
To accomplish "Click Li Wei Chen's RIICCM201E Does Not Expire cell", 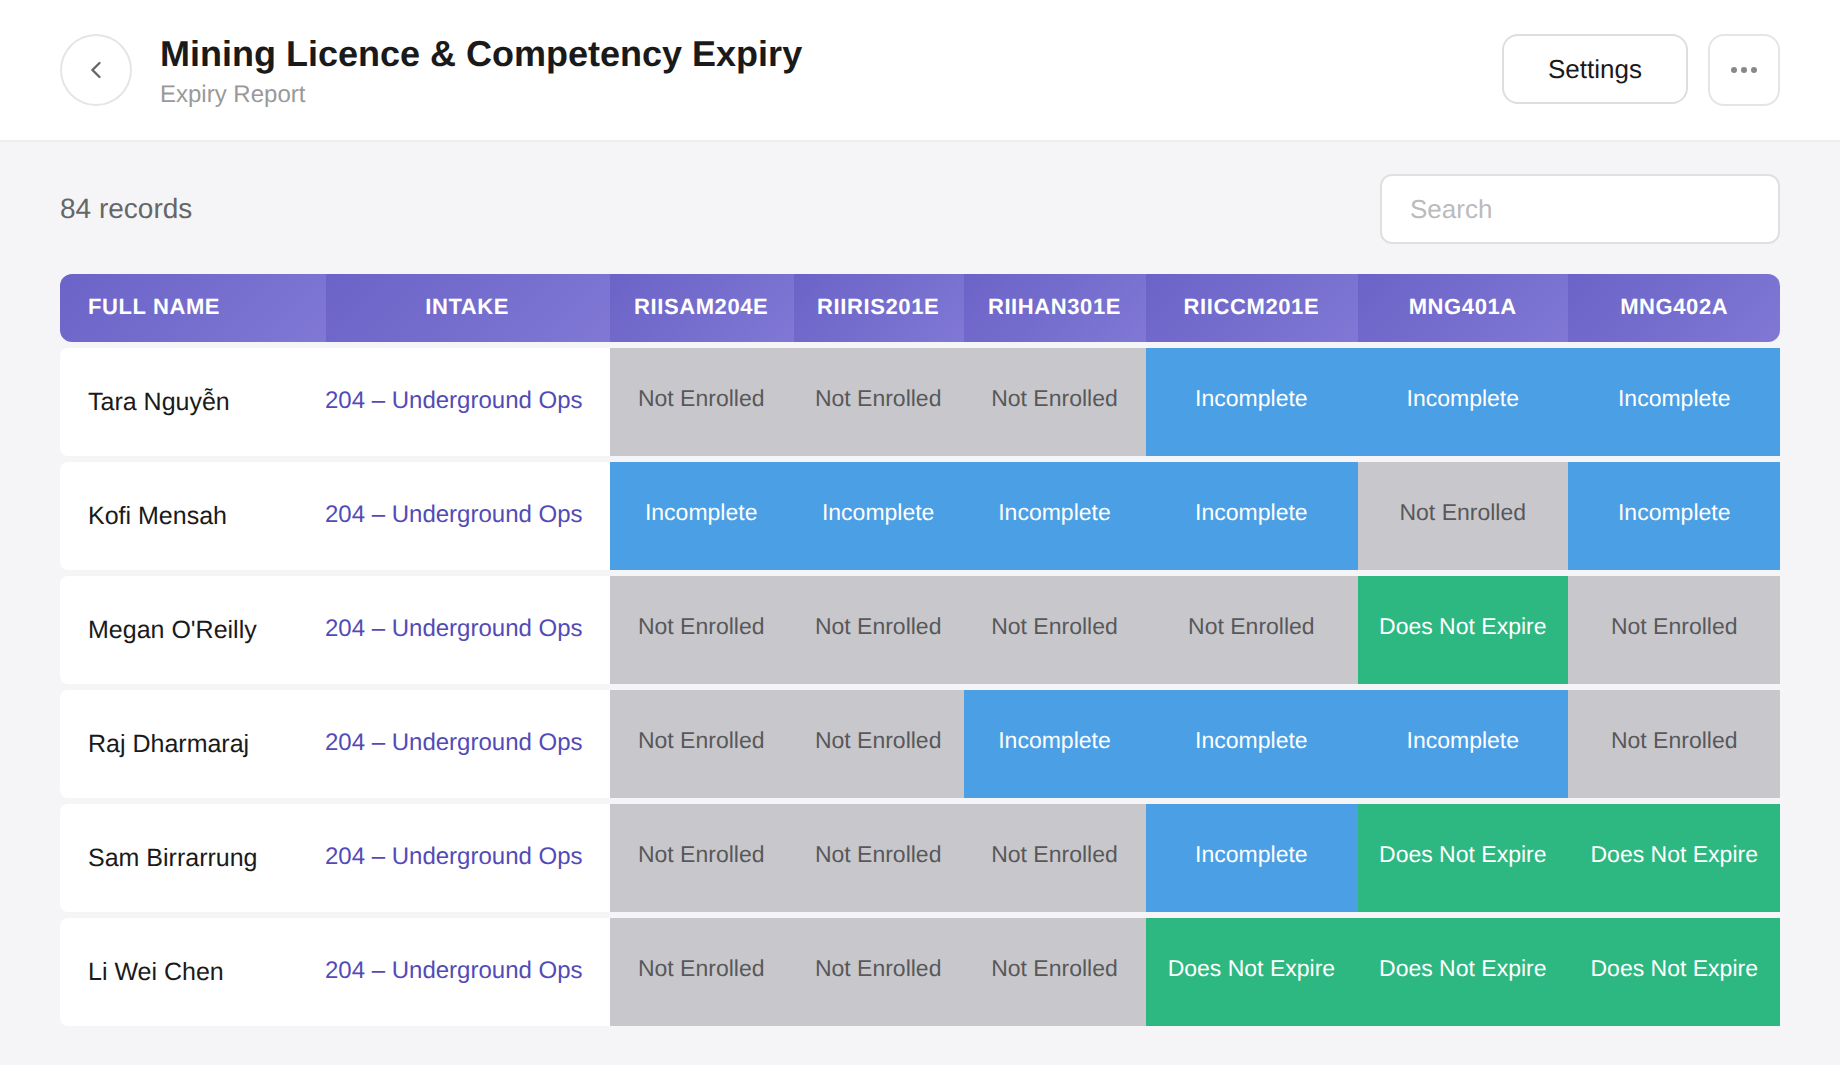I will (x=1251, y=972).
